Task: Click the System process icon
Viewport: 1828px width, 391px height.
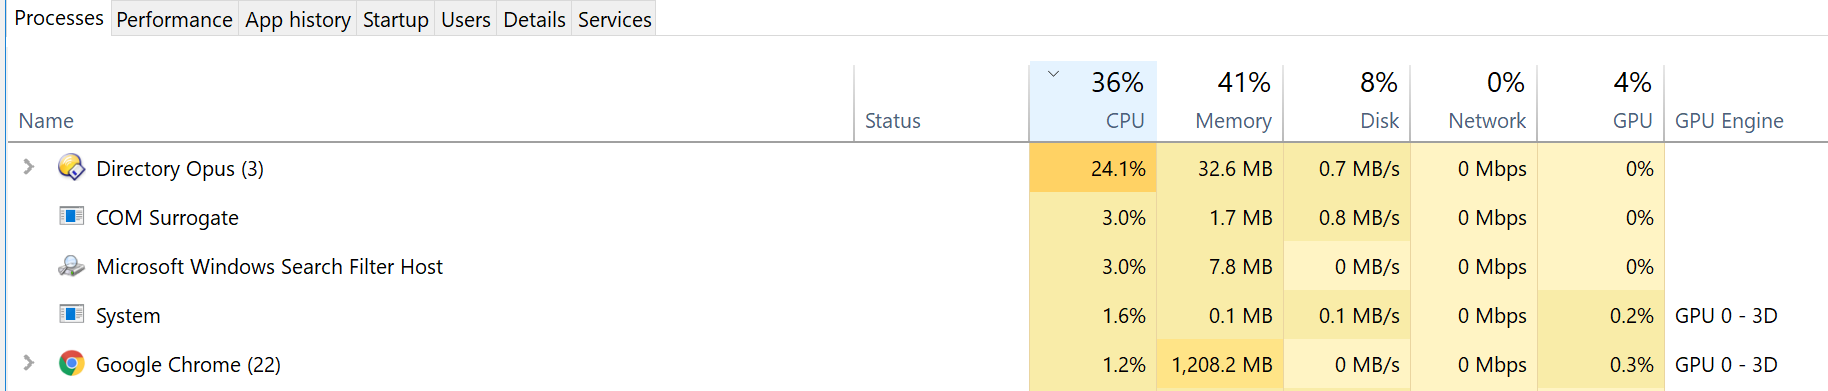Action: (x=71, y=314)
